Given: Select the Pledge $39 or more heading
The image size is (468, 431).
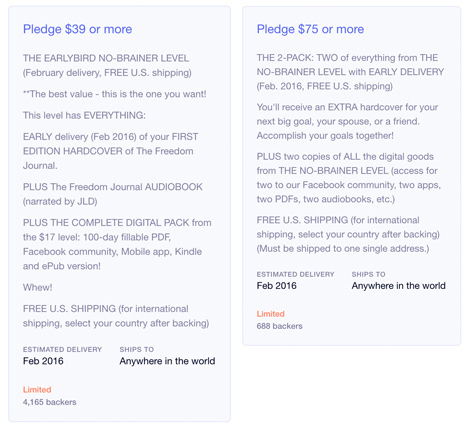Looking at the screenshot, I should 77,29.
